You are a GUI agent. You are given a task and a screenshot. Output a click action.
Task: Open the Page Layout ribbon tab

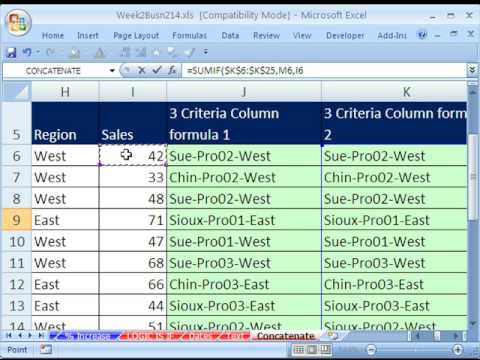point(136,35)
